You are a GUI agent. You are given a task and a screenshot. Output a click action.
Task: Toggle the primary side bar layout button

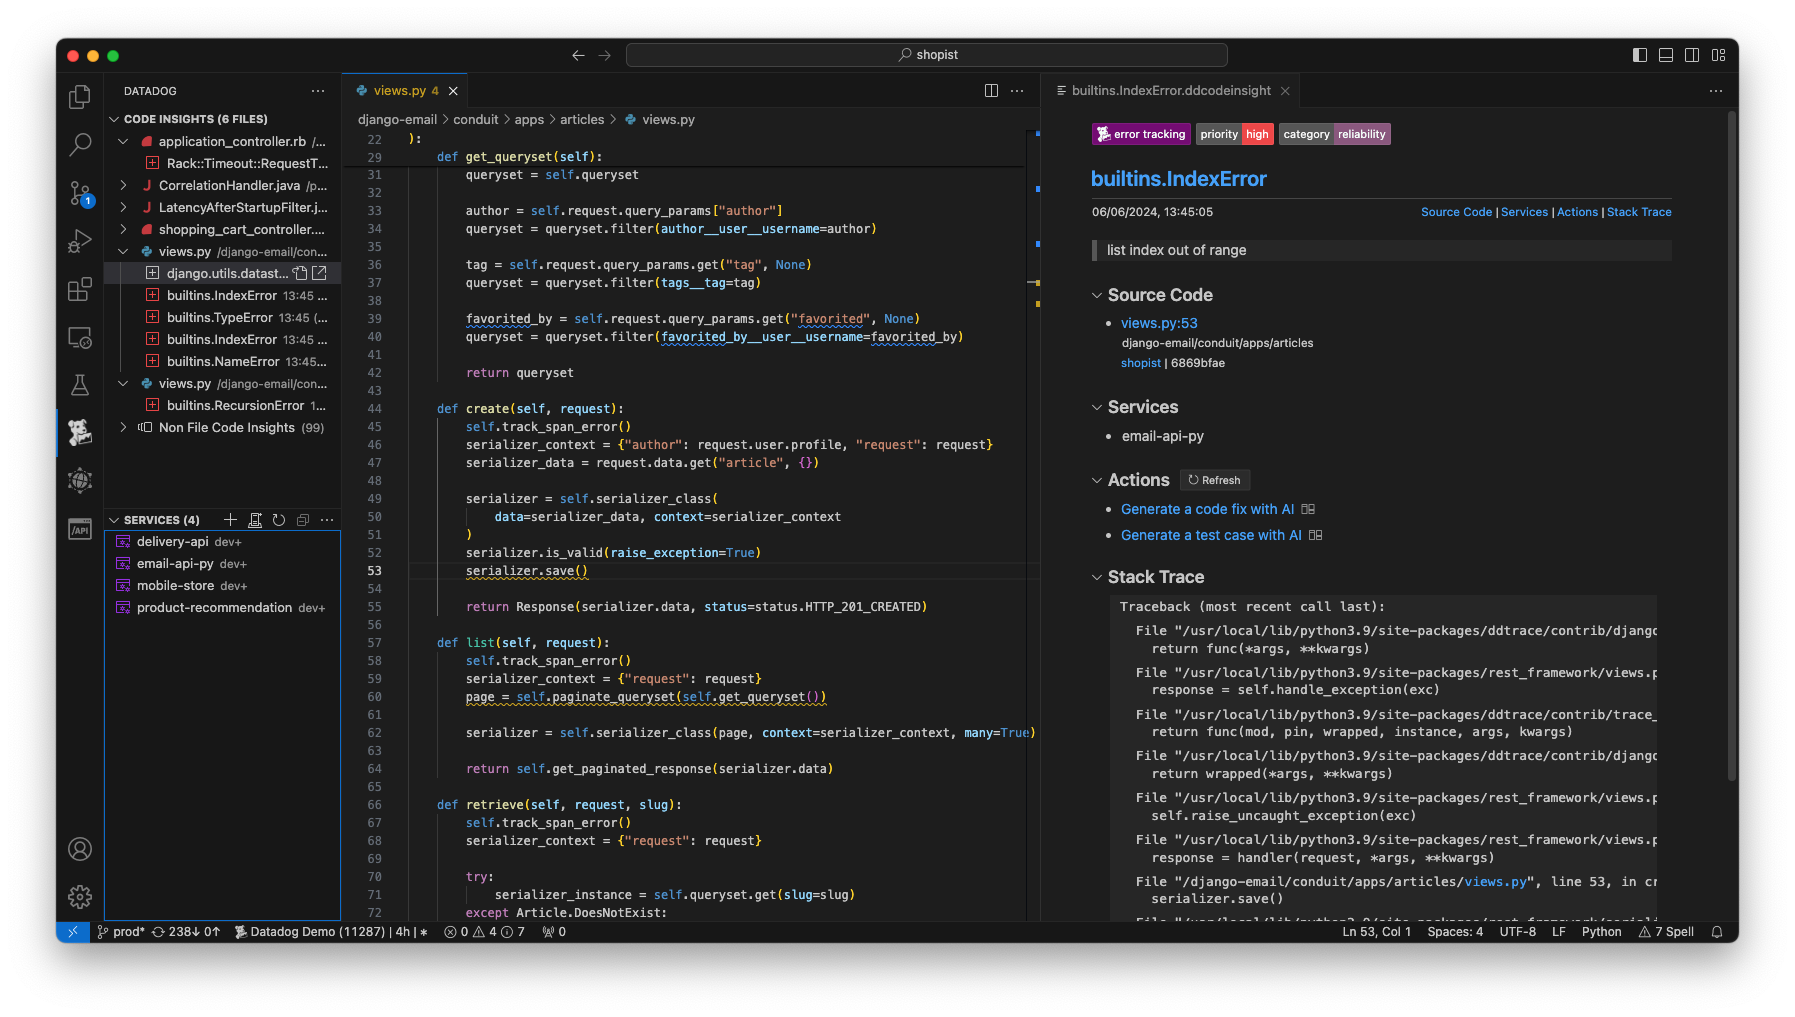1640,55
